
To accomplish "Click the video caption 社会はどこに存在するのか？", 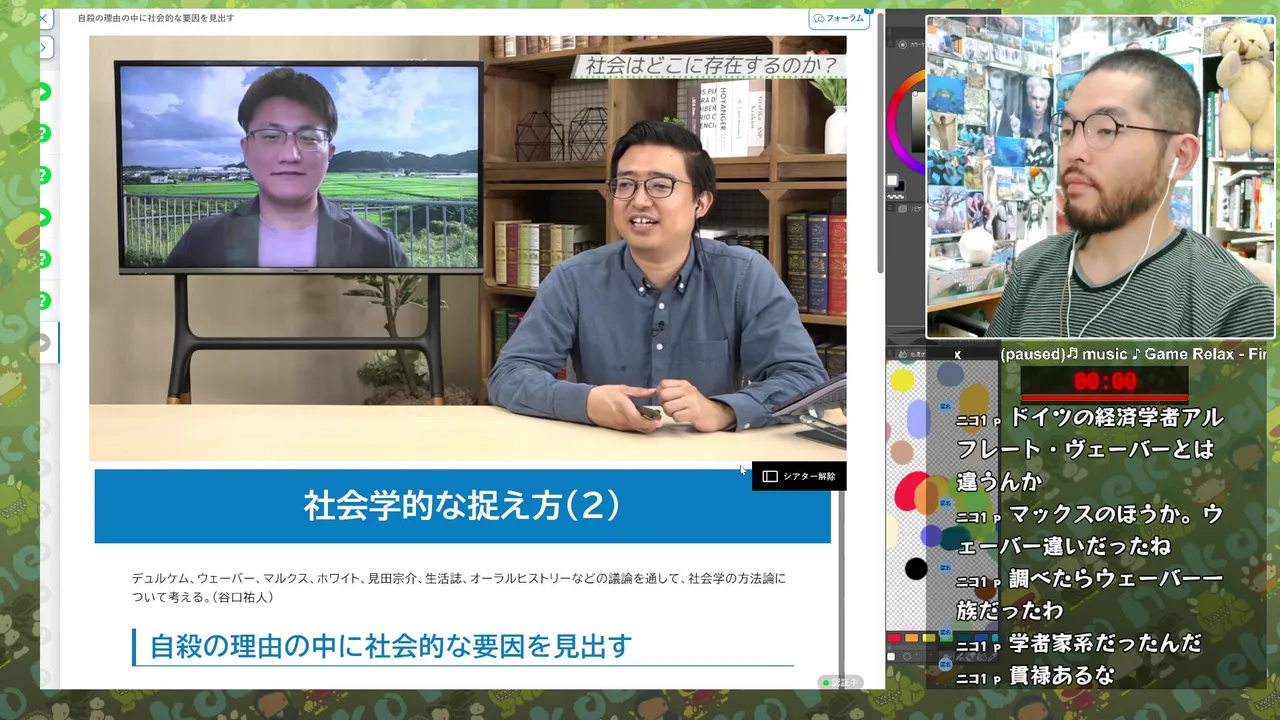I will (x=711, y=65).
